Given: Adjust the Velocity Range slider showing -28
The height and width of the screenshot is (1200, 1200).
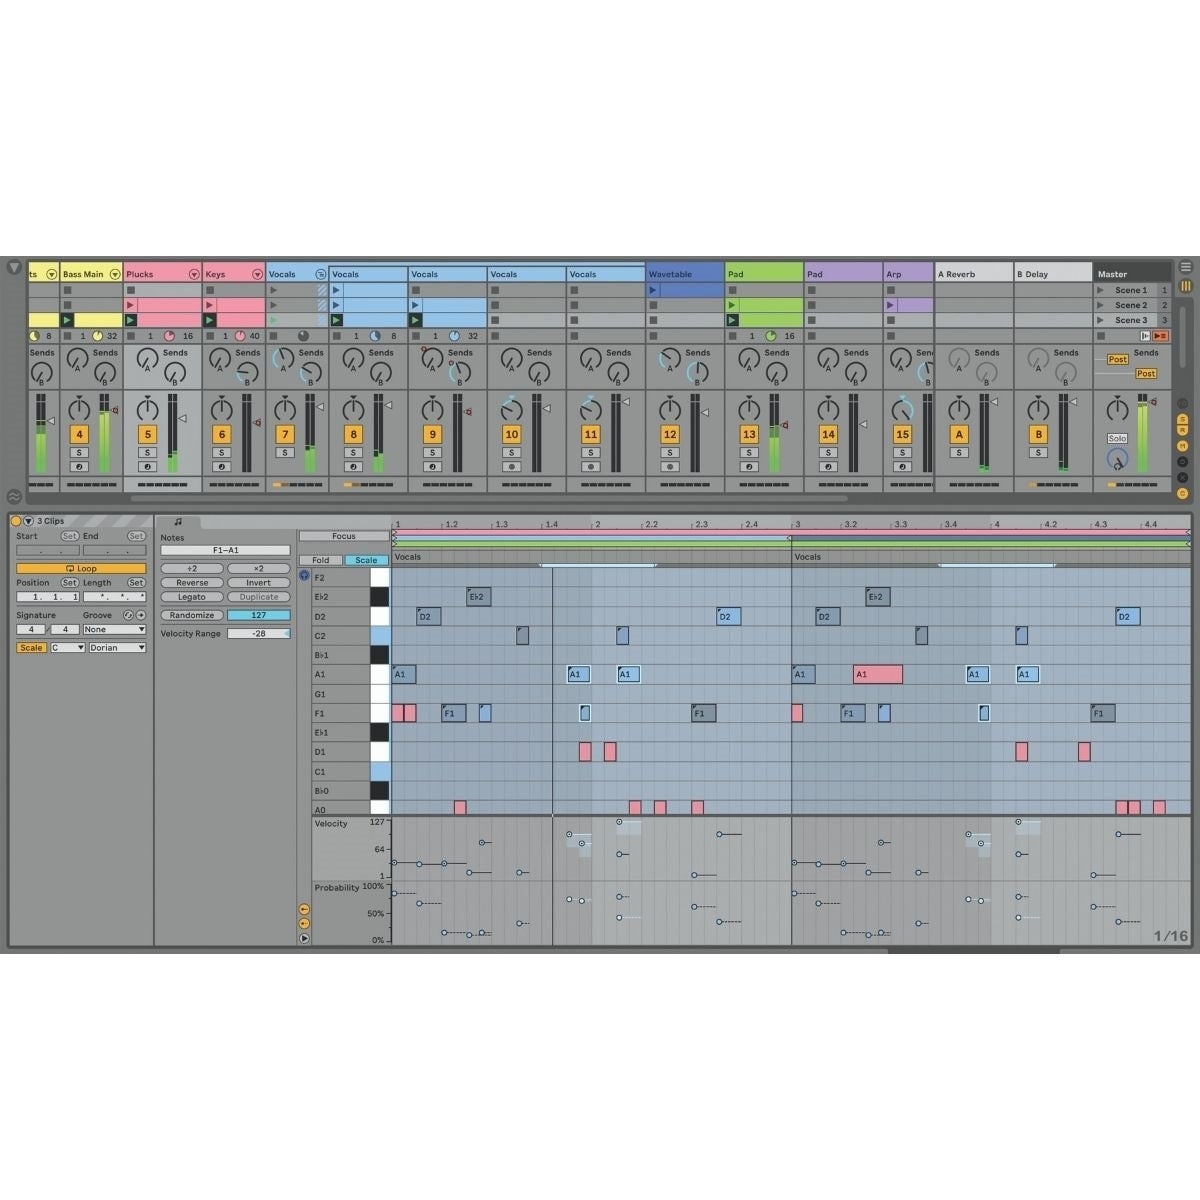Looking at the screenshot, I should pos(258,633).
